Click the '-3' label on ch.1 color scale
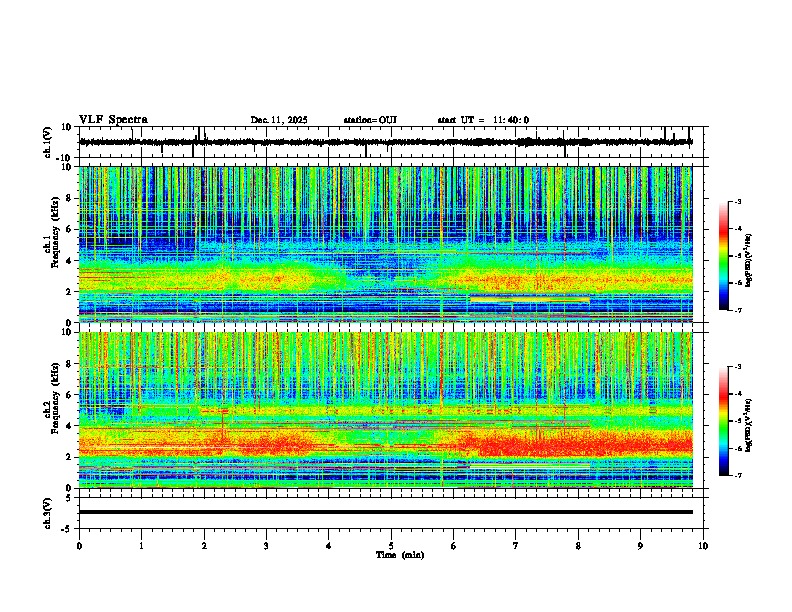The width and height of the screenshot is (792, 612). [737, 201]
